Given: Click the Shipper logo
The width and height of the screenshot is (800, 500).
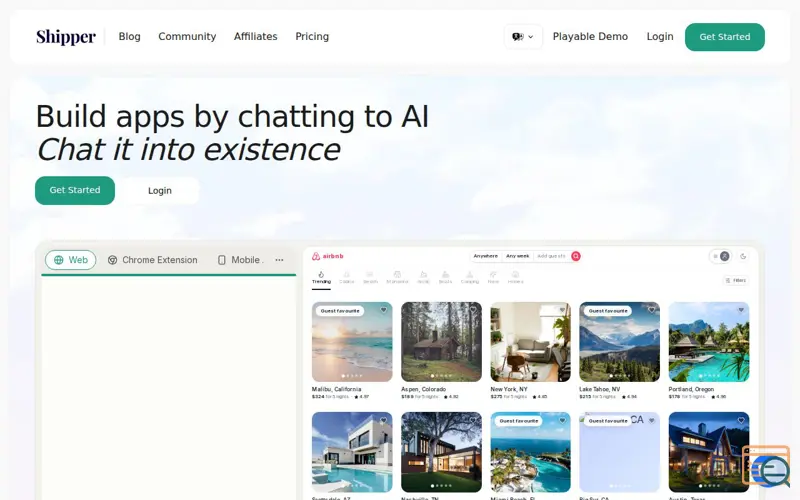Looking at the screenshot, I should 66,37.
